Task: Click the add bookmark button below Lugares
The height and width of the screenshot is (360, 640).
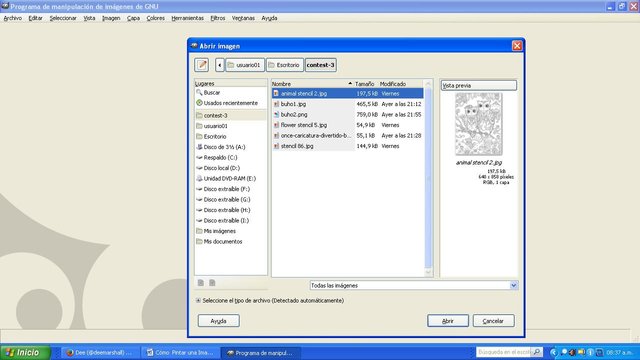Action: [x=201, y=283]
